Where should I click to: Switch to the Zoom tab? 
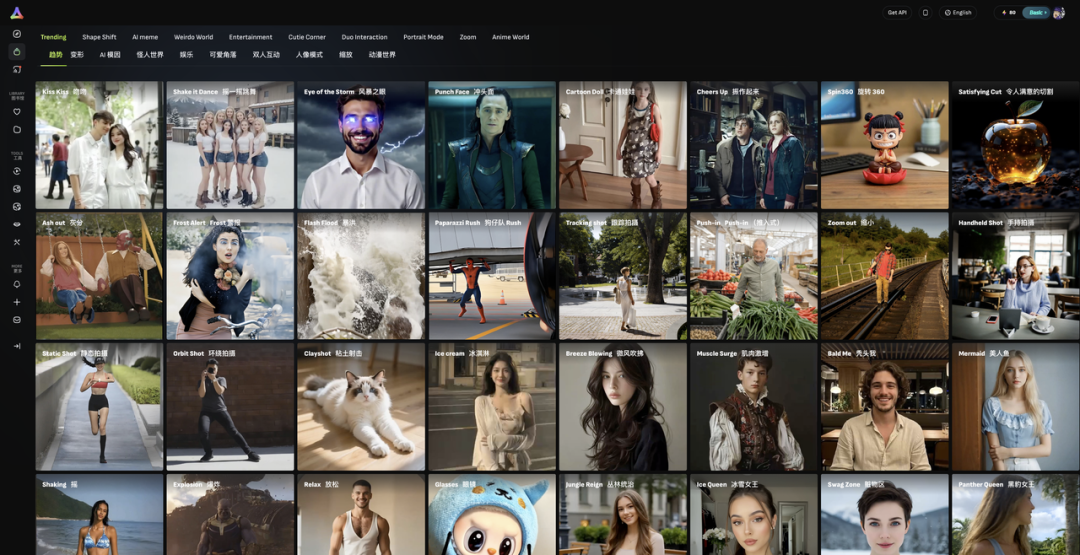[468, 37]
